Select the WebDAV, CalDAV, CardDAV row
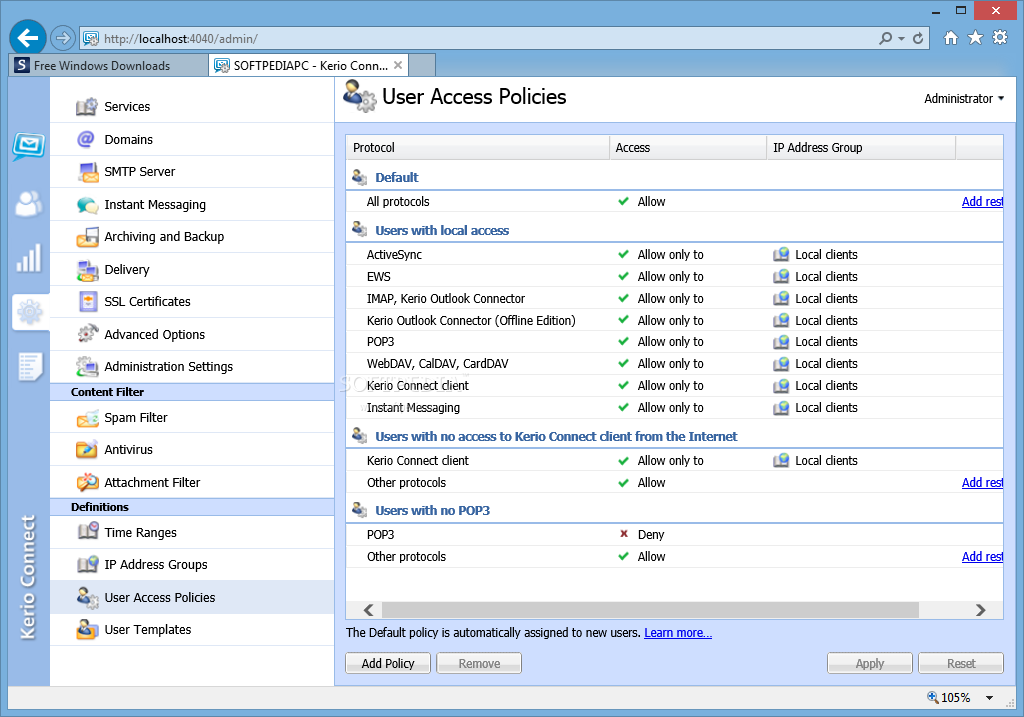This screenshot has height=717, width=1024. tap(674, 364)
